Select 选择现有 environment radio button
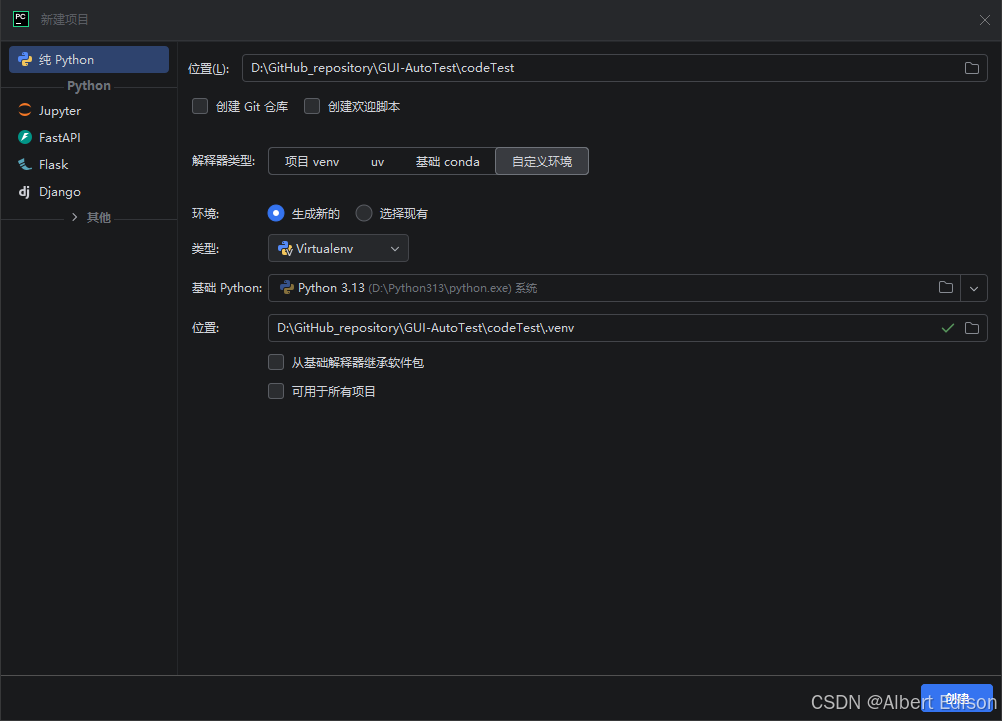1002x721 pixels. pyautogui.click(x=364, y=213)
